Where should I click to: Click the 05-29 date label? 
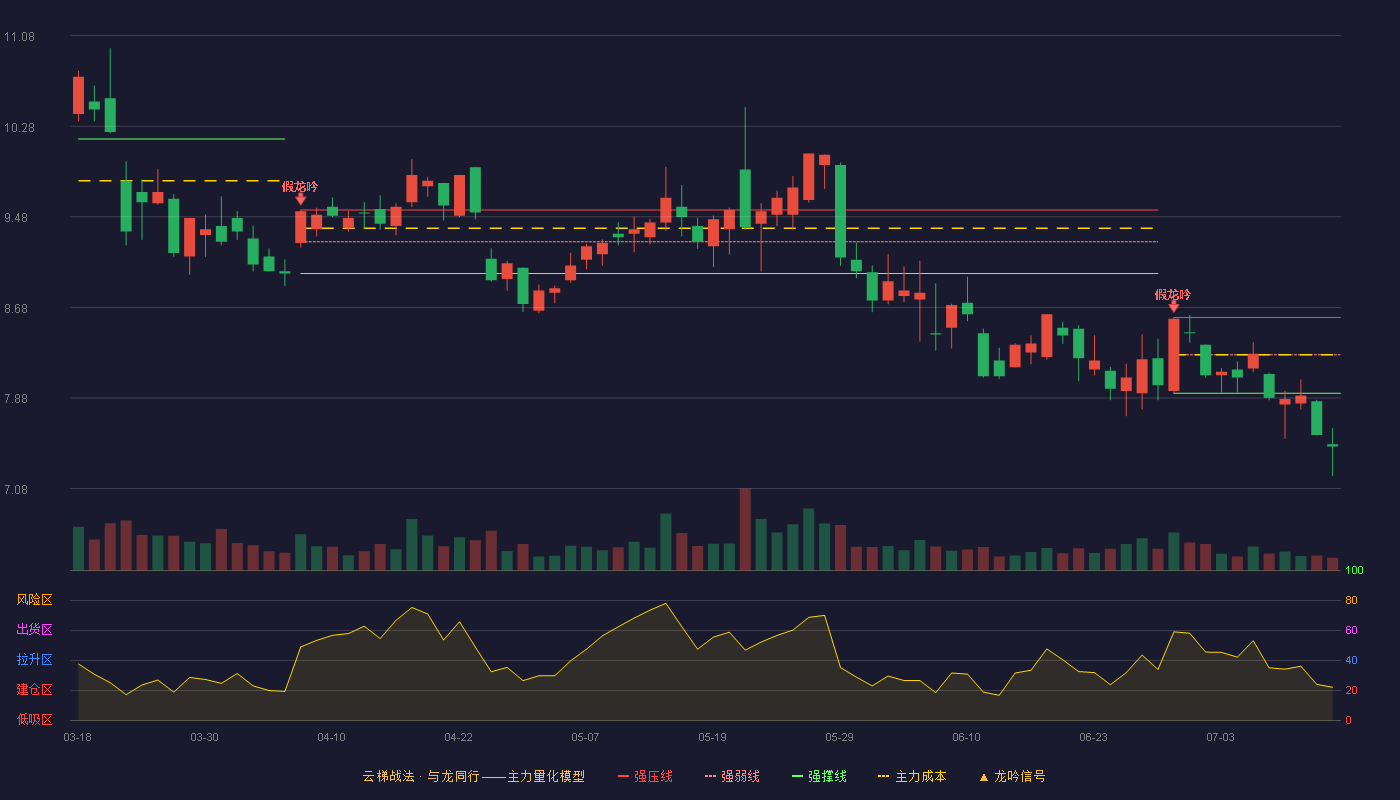(x=839, y=737)
